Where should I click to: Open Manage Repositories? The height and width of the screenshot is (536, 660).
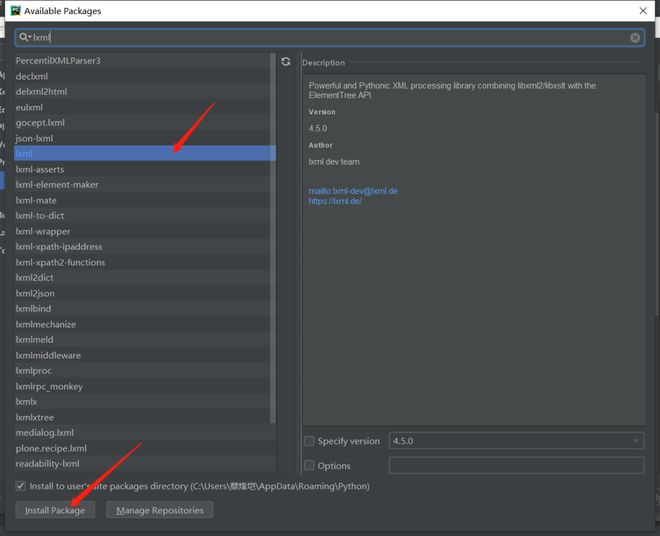point(159,510)
